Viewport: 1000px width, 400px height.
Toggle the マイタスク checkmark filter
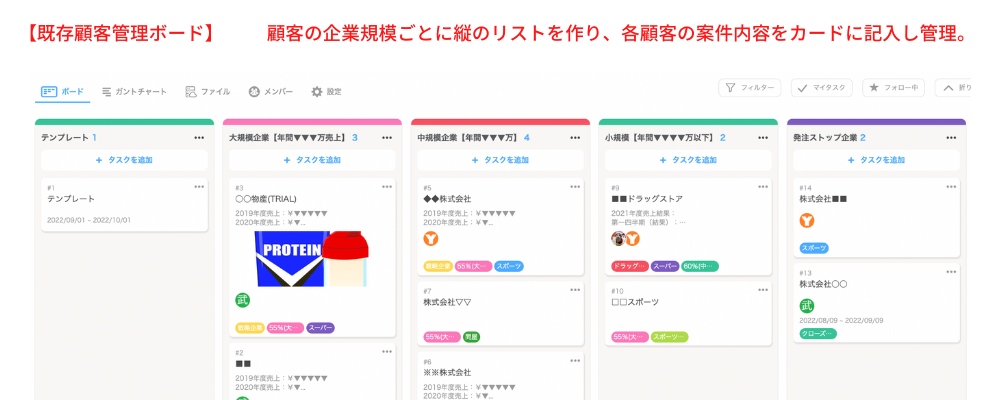[822, 88]
